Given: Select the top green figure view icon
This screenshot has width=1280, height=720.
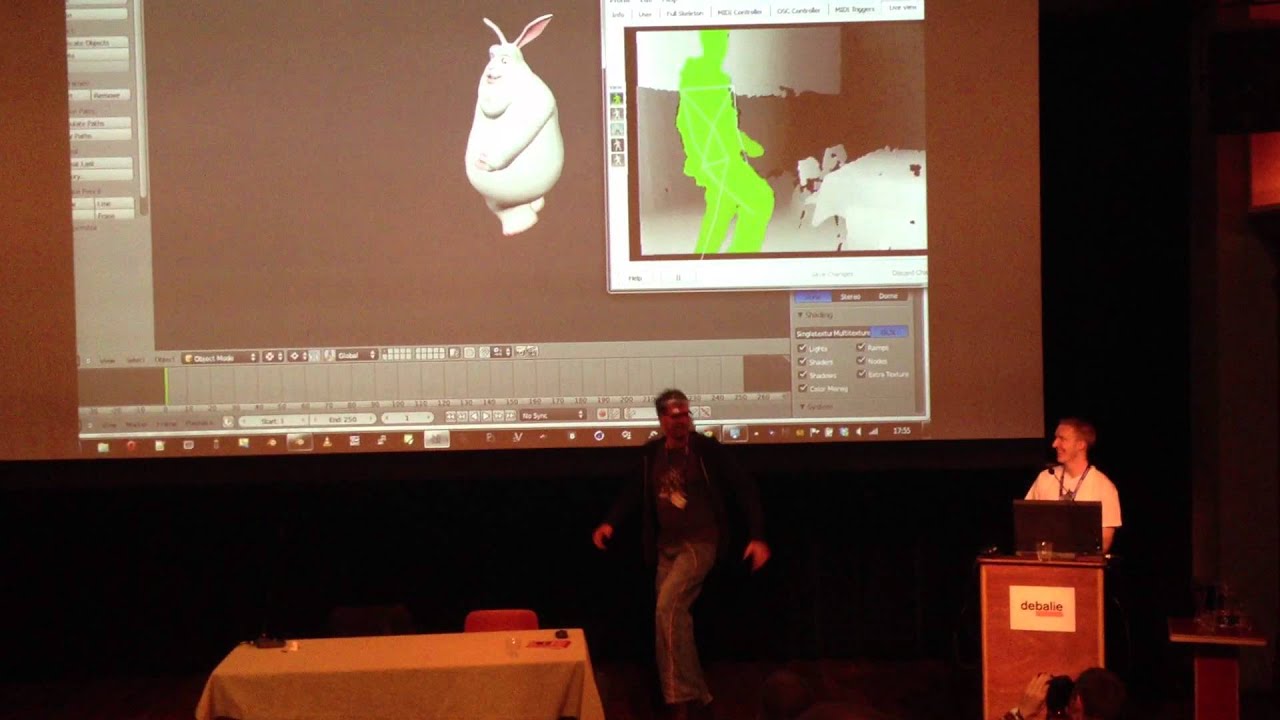Looking at the screenshot, I should coord(616,99).
